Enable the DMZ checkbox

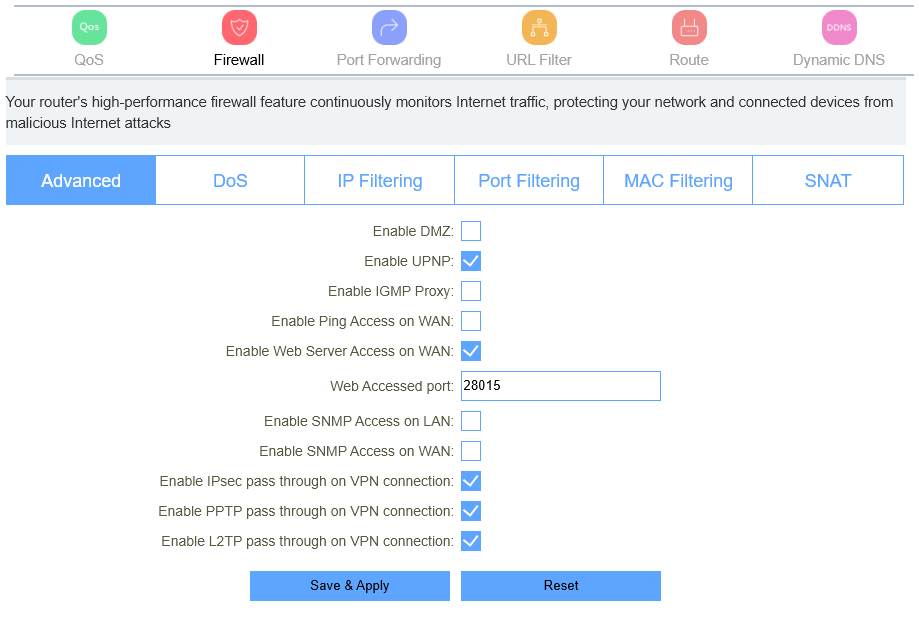(x=471, y=231)
